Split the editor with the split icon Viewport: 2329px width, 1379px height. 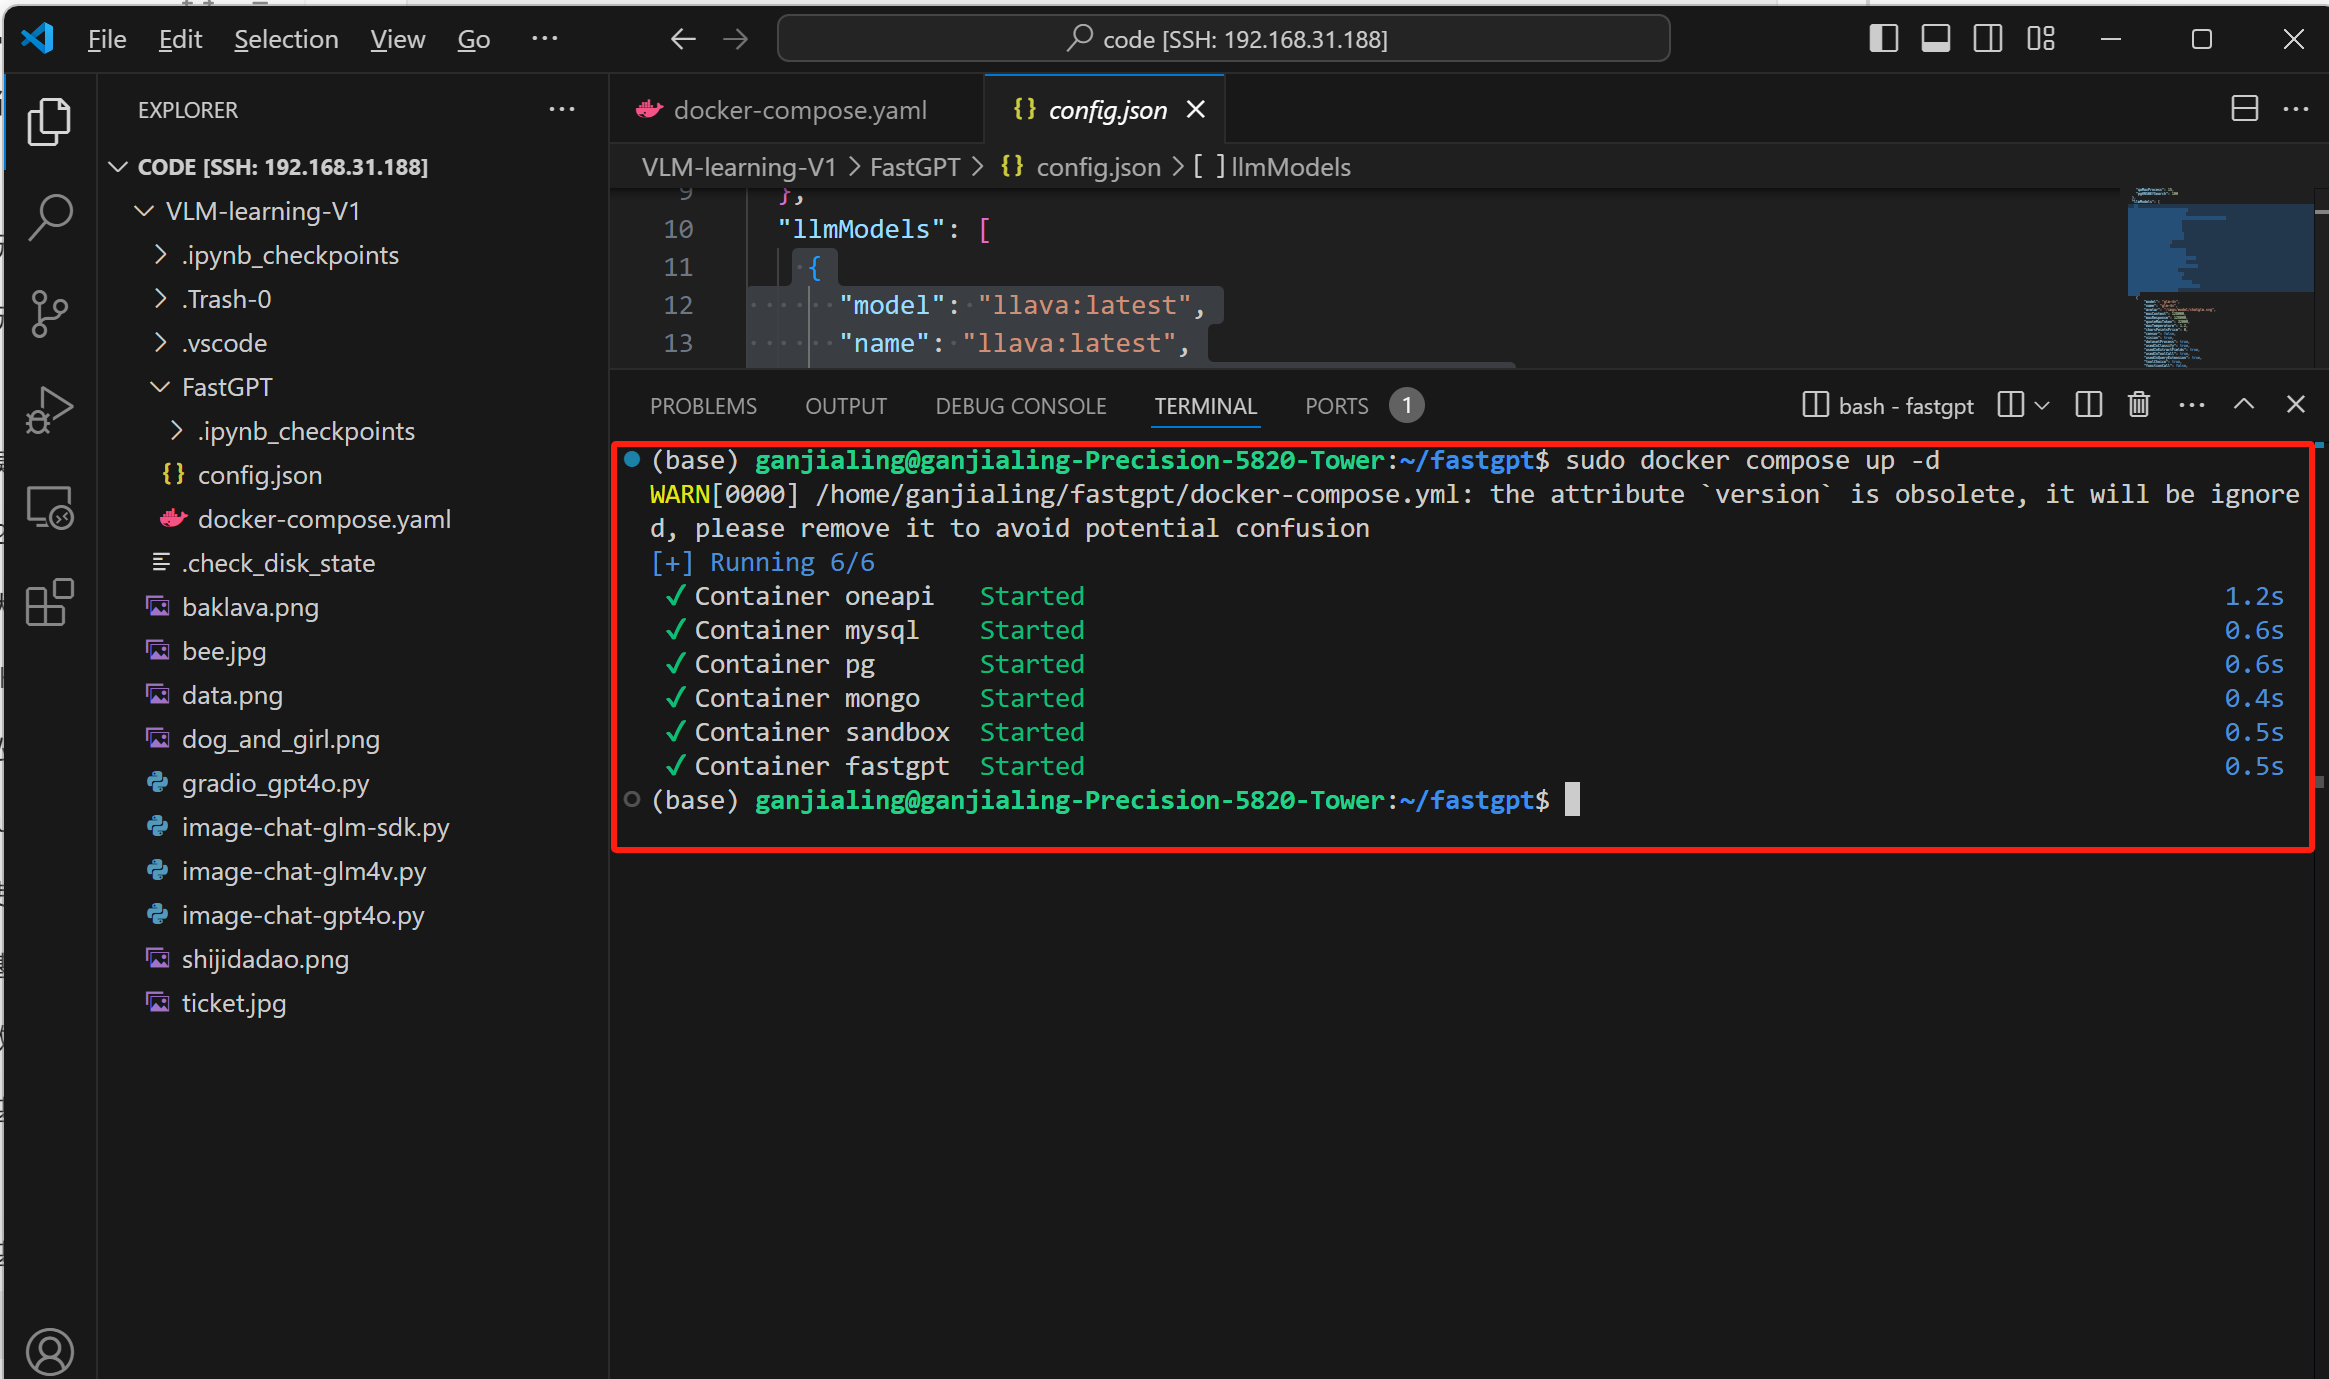pos(2245,109)
